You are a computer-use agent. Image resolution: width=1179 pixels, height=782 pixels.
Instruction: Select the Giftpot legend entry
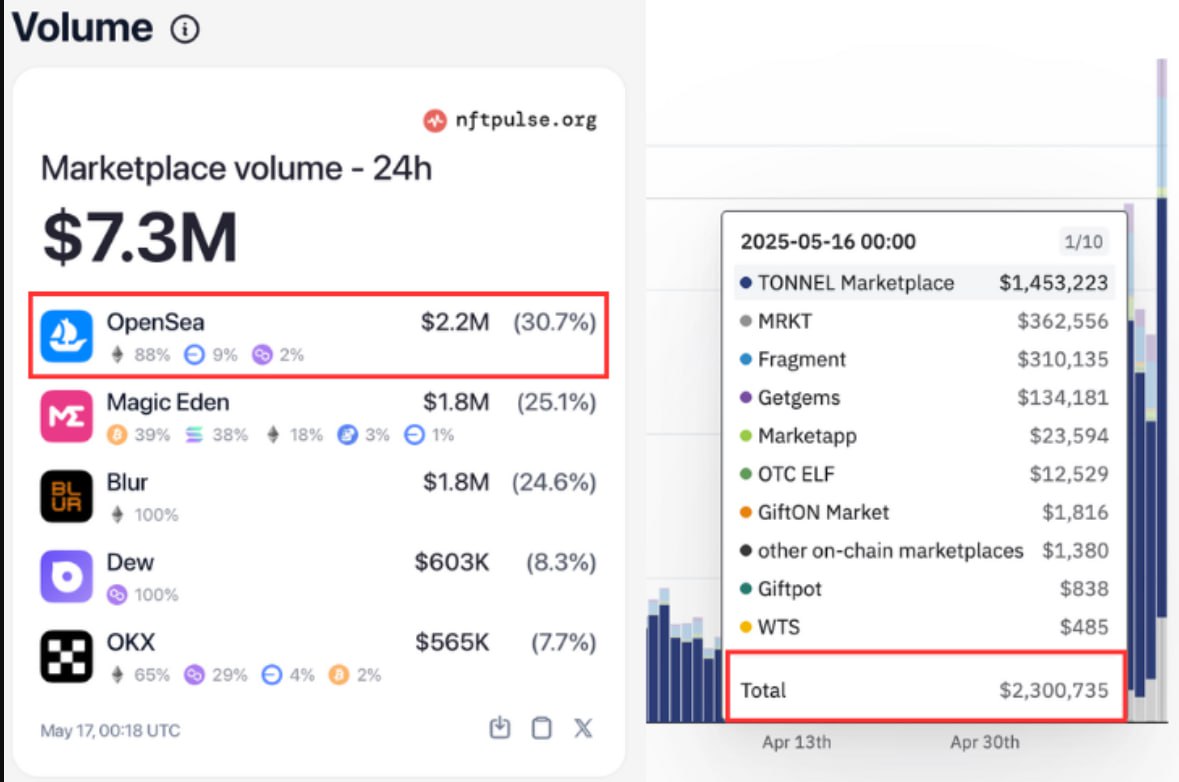tap(924, 590)
